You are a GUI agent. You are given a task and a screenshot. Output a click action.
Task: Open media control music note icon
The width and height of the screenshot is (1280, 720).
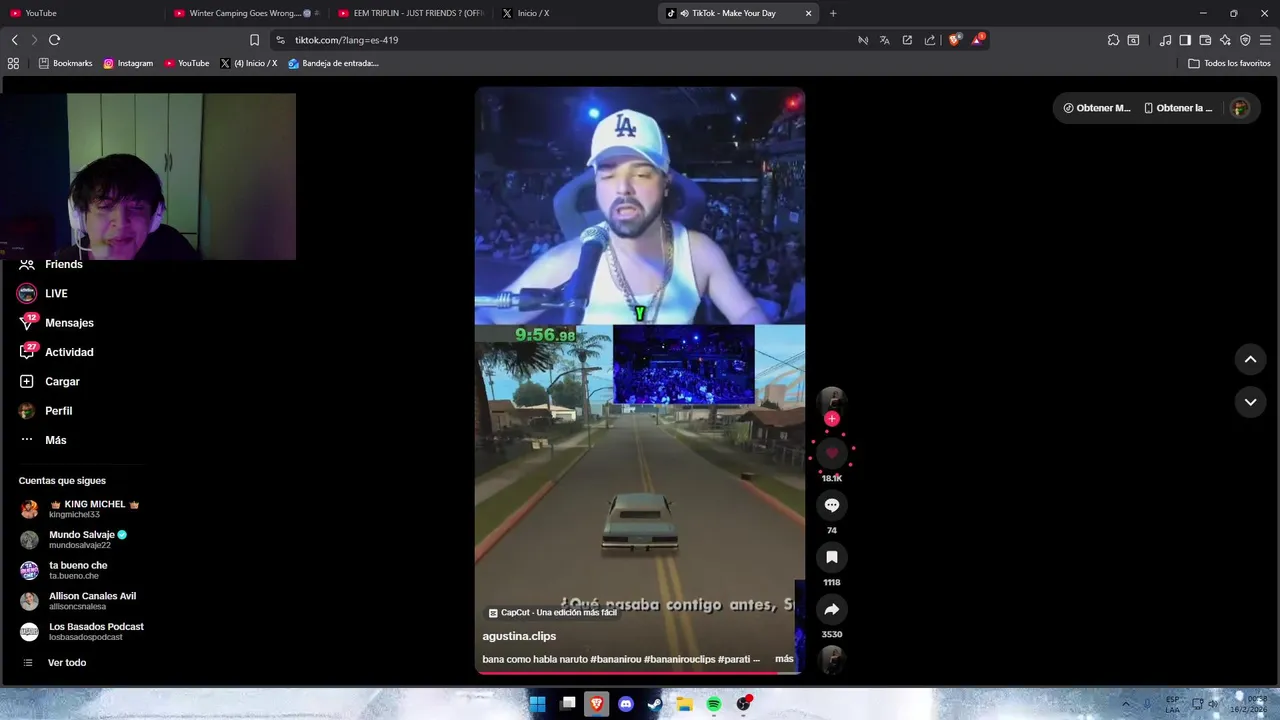click(1165, 40)
